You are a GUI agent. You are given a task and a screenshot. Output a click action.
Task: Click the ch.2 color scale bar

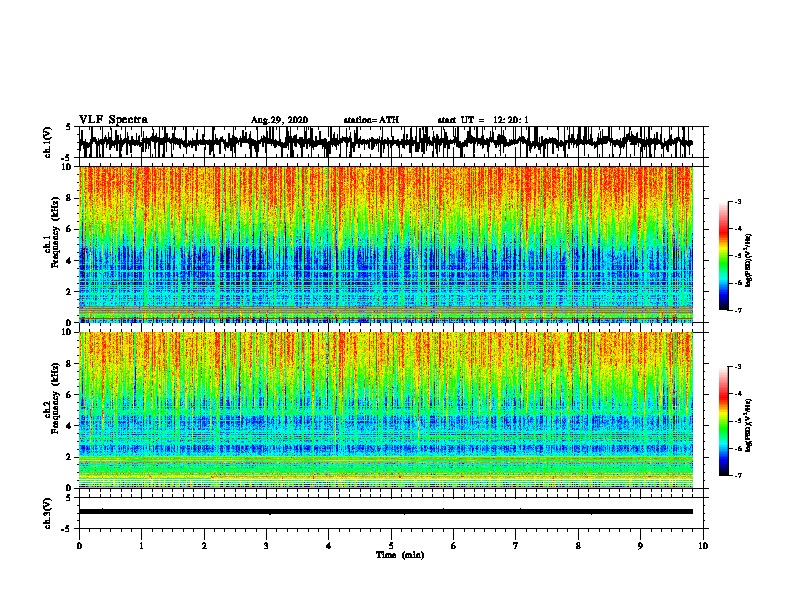(723, 421)
